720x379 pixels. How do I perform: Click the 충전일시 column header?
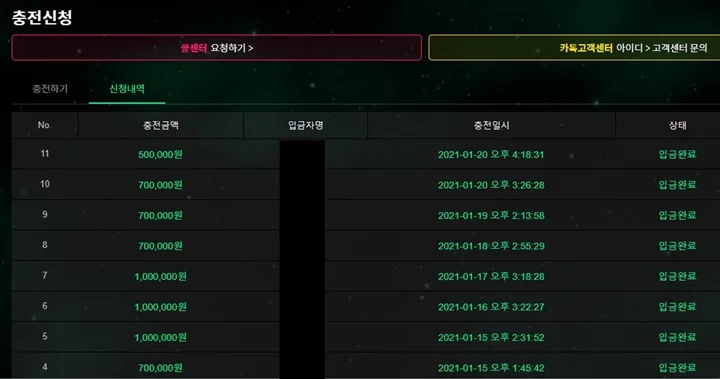491,125
